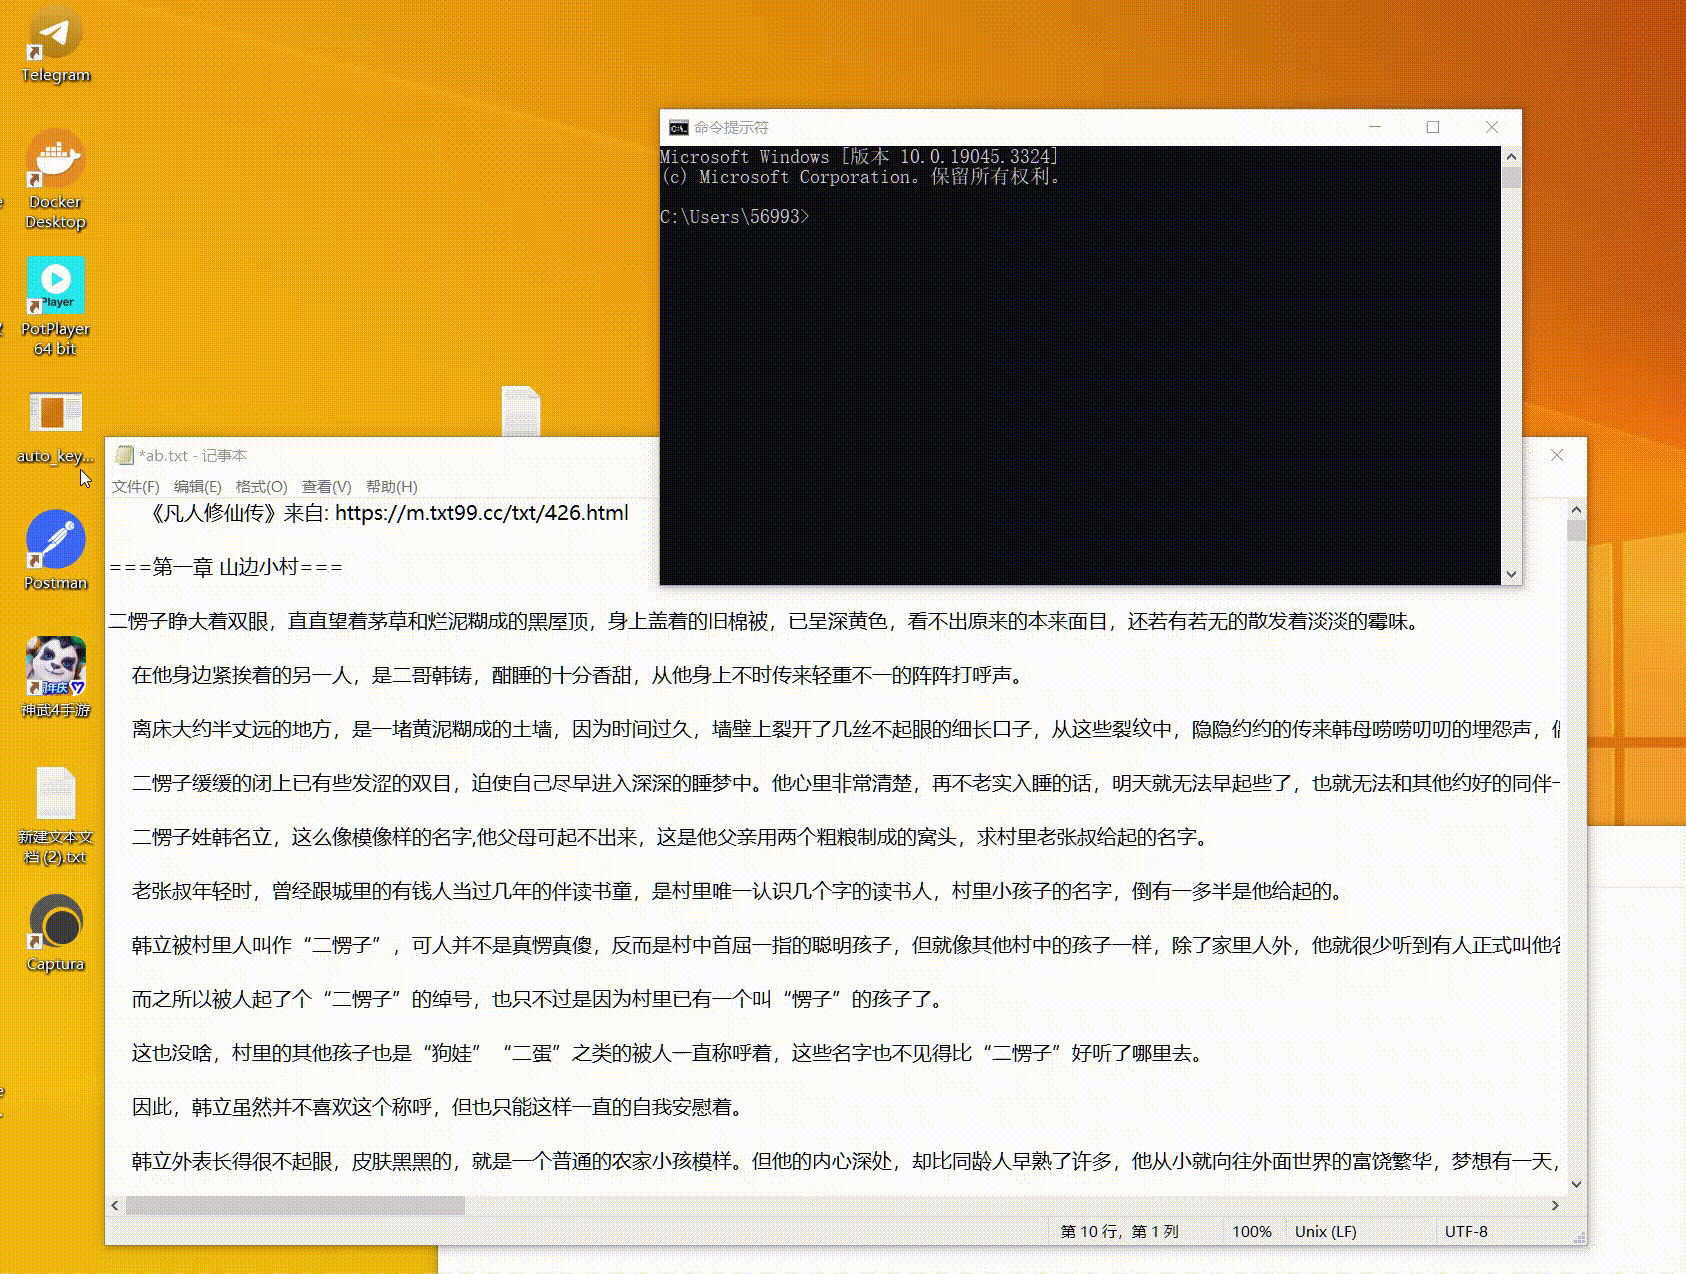Viewport: 1686px width, 1274px height.
Task: Click Notepad's horizontal scrollbar thumb
Action: (295, 1205)
